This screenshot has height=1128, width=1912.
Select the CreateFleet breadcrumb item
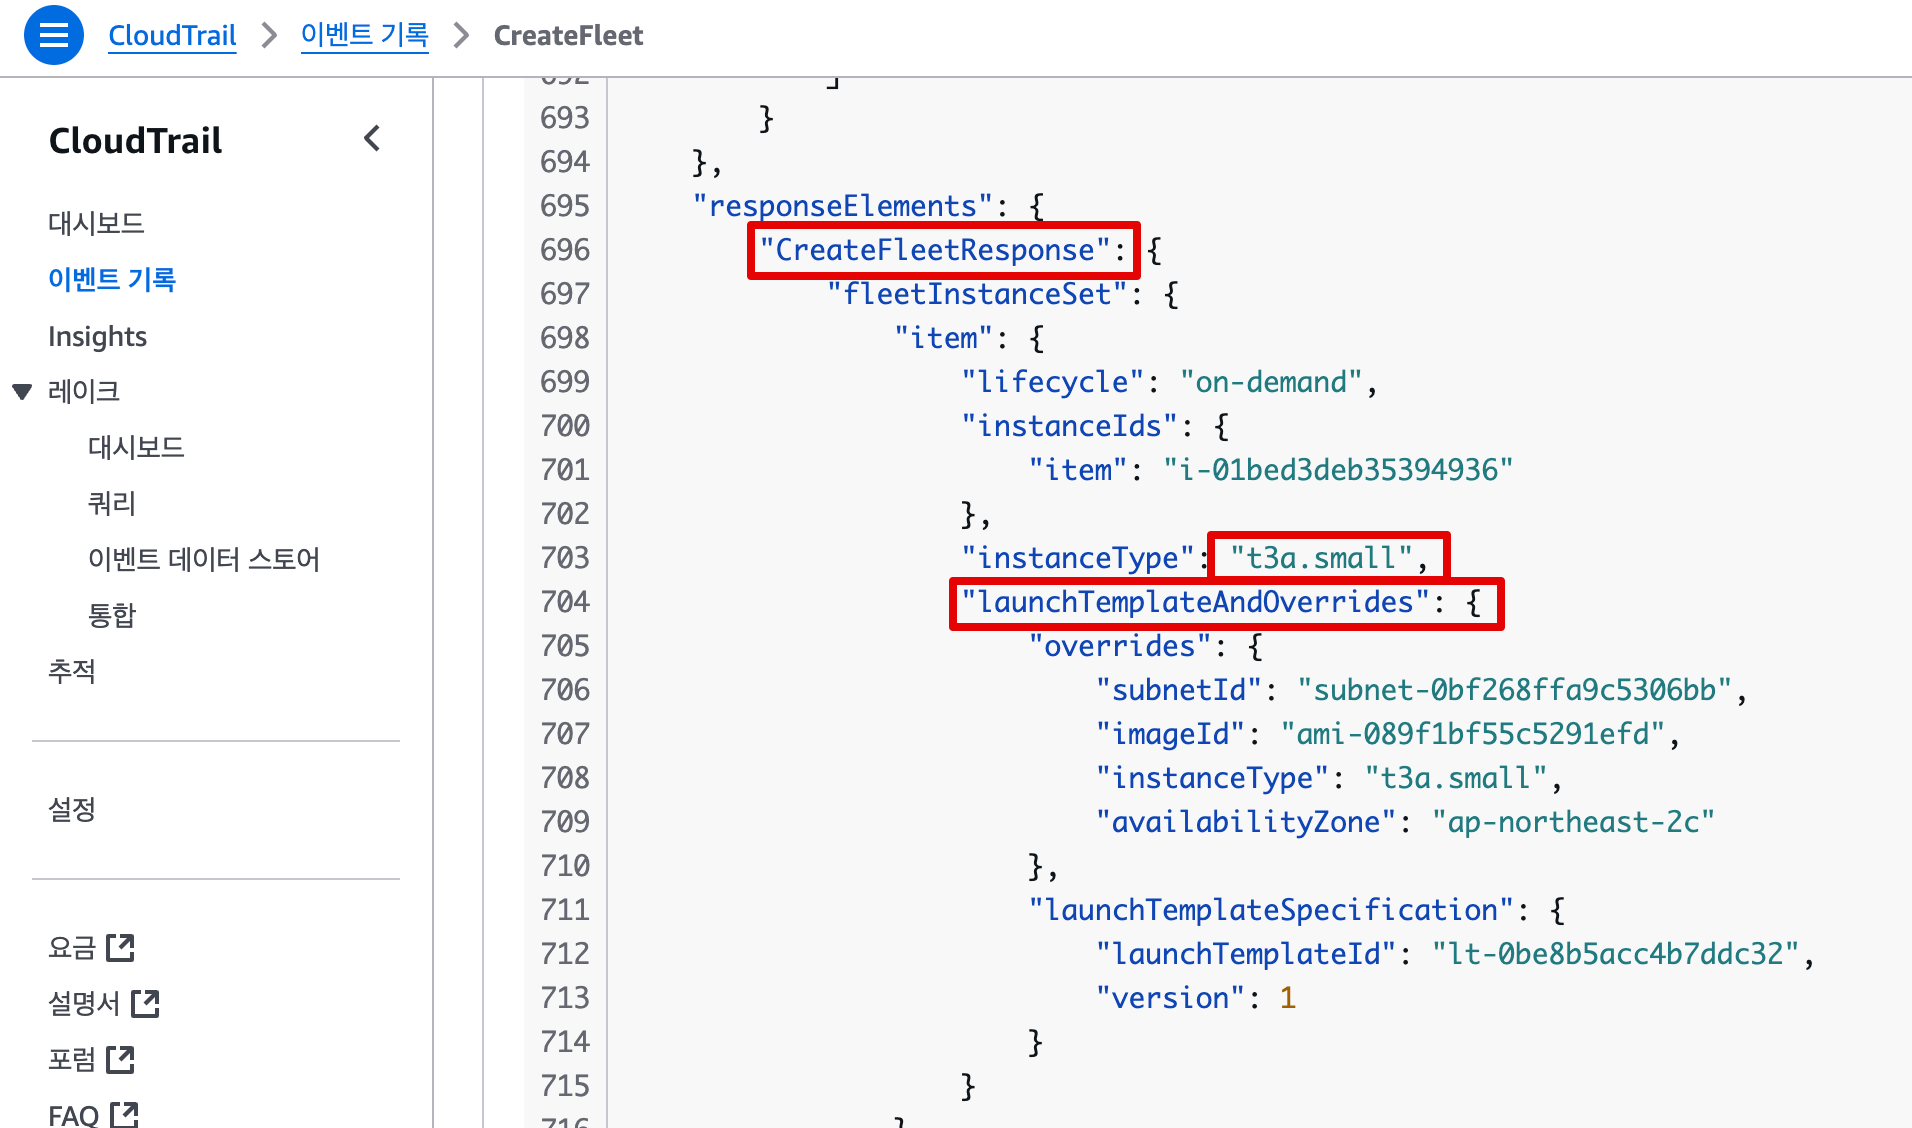tap(568, 35)
